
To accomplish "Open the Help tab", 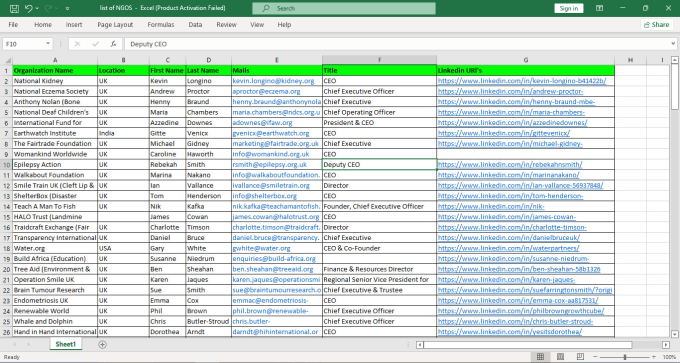I will 284,25.
